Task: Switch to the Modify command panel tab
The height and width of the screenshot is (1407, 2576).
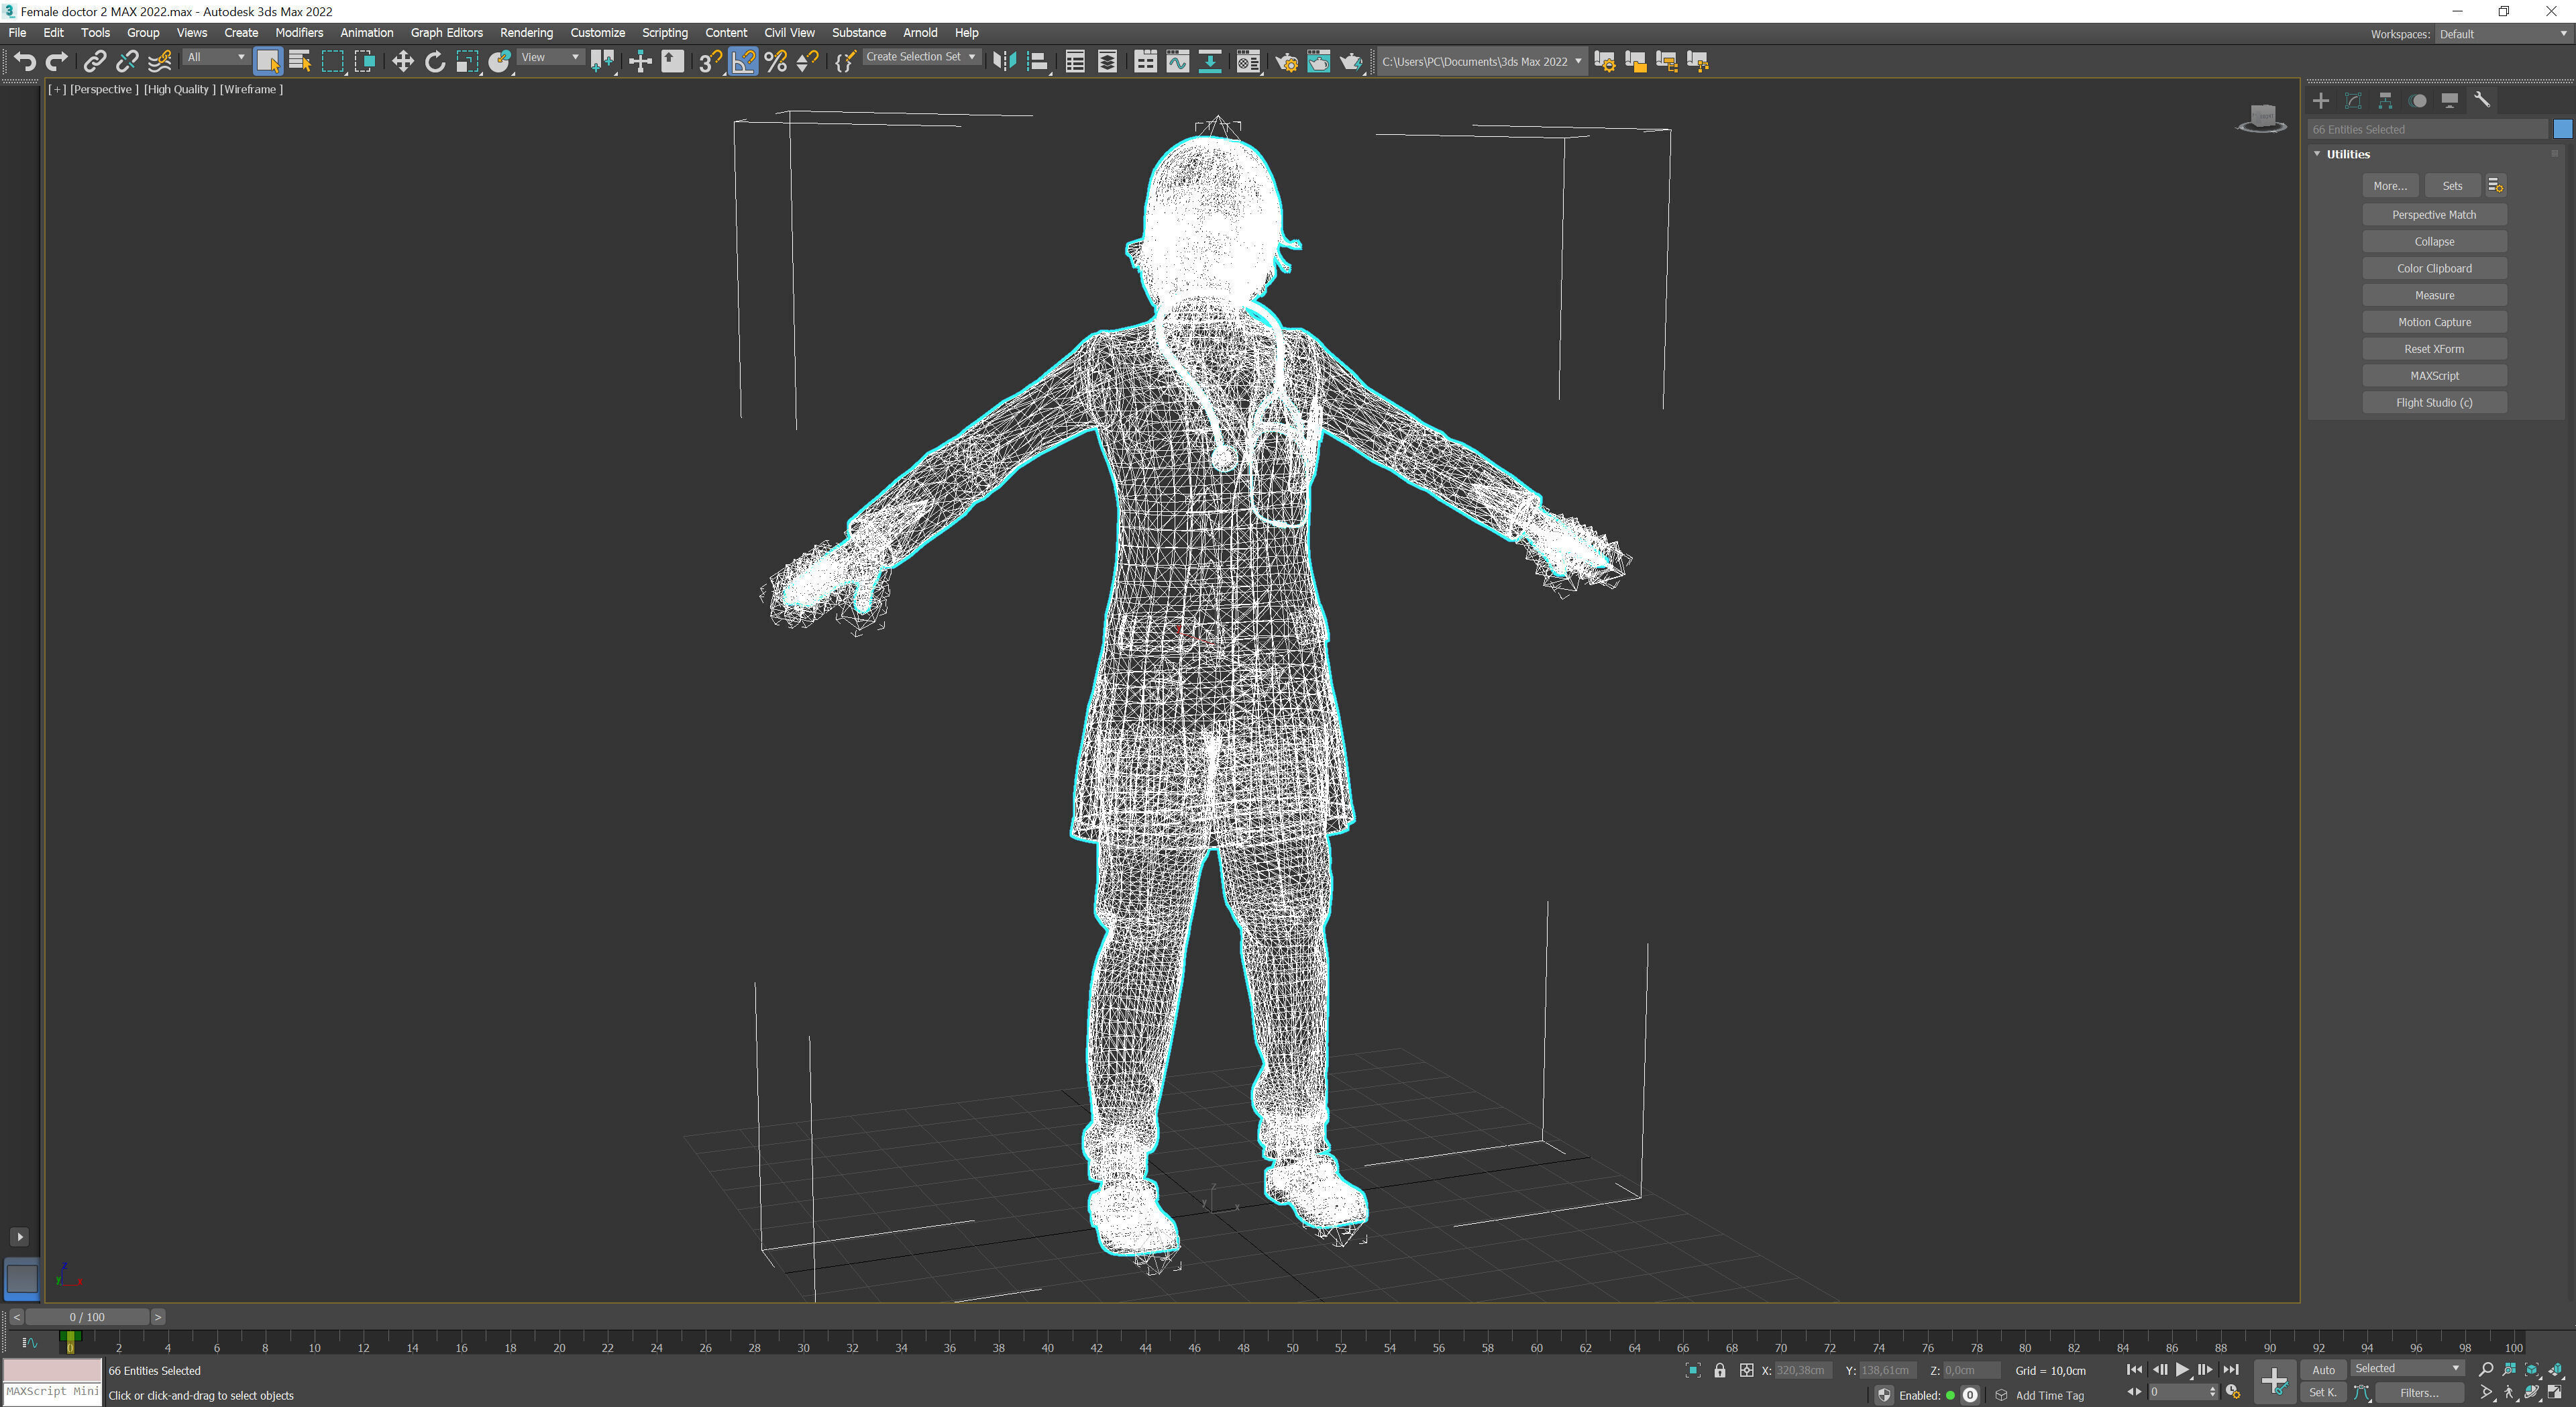Action: tap(2353, 100)
